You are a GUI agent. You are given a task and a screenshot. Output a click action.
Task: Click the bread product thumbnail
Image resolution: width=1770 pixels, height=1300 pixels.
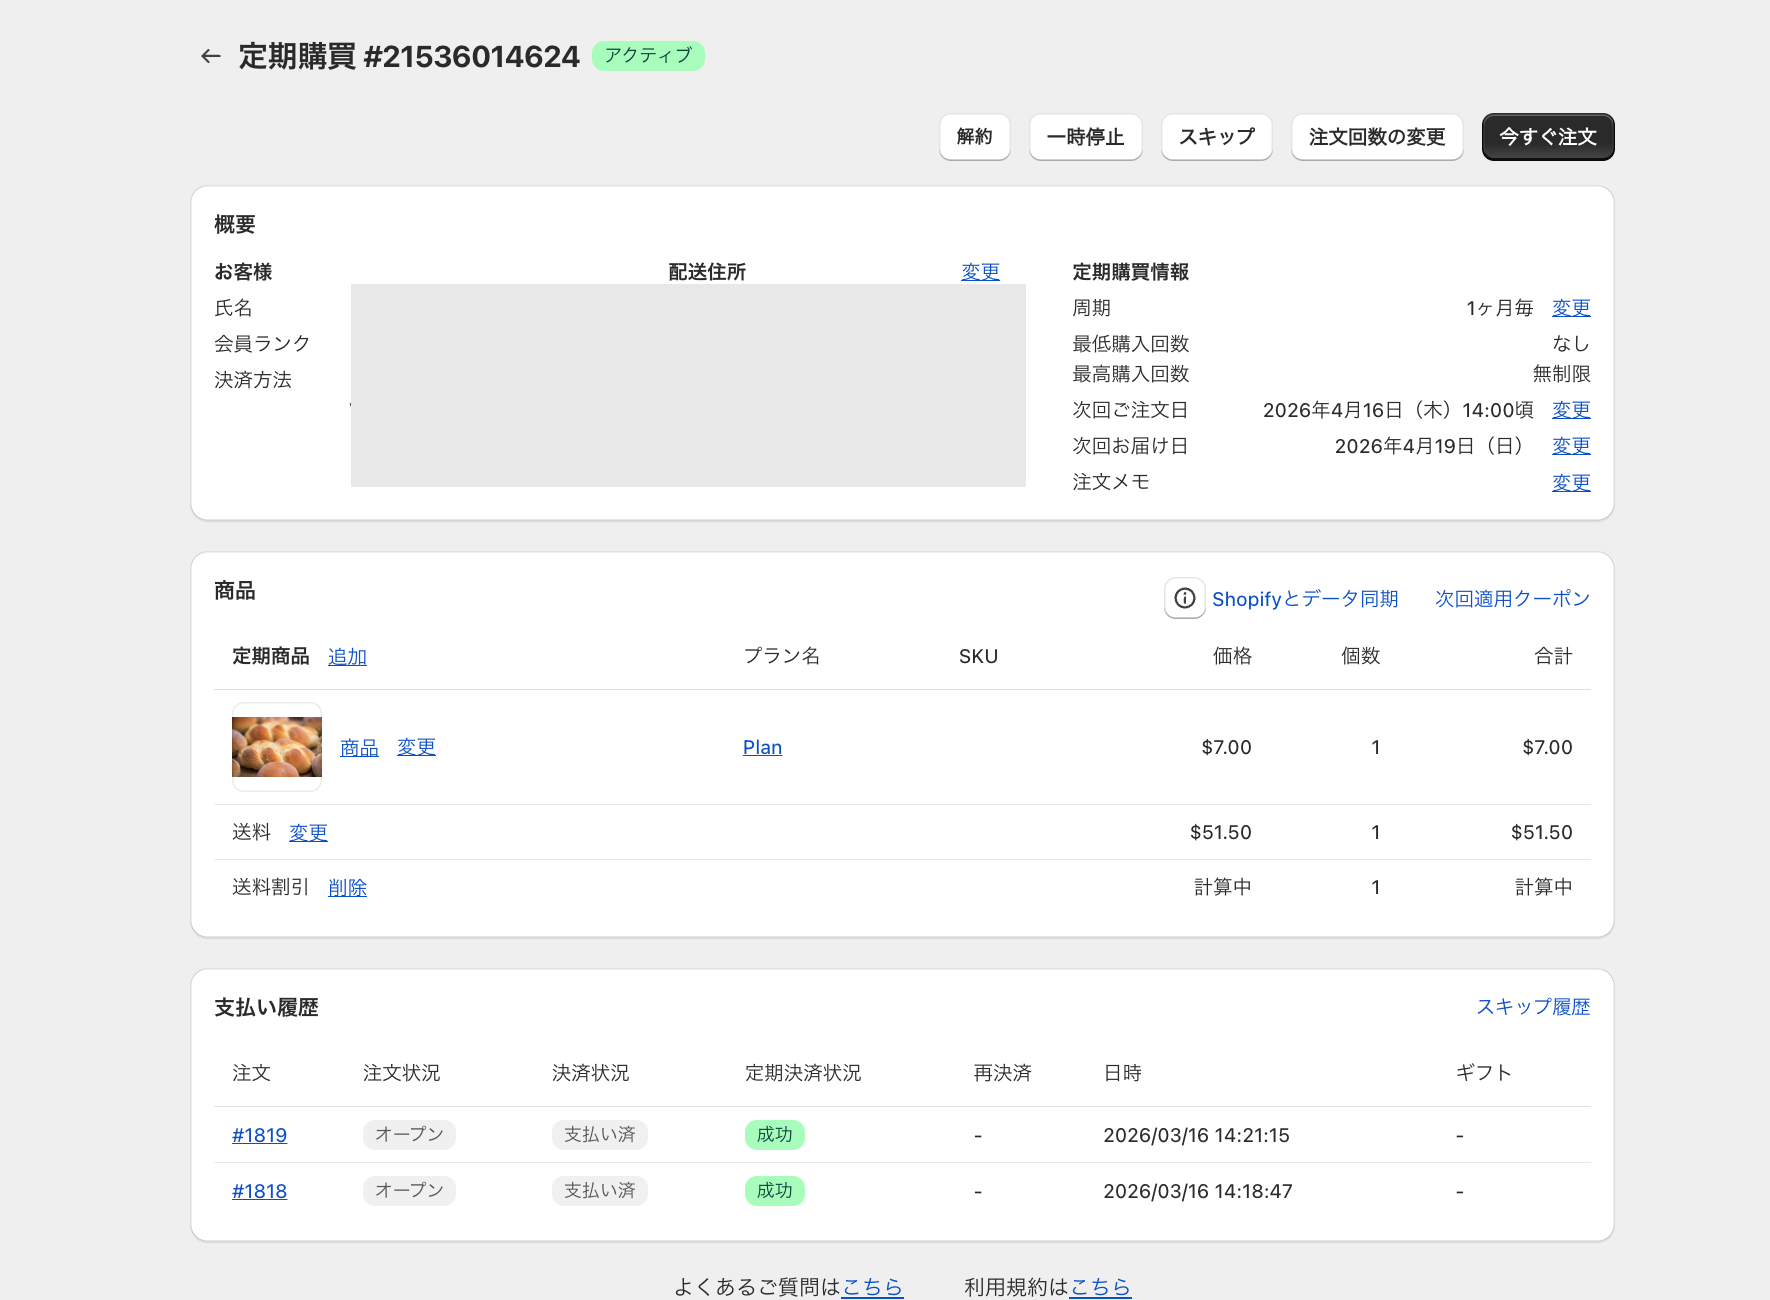277,747
